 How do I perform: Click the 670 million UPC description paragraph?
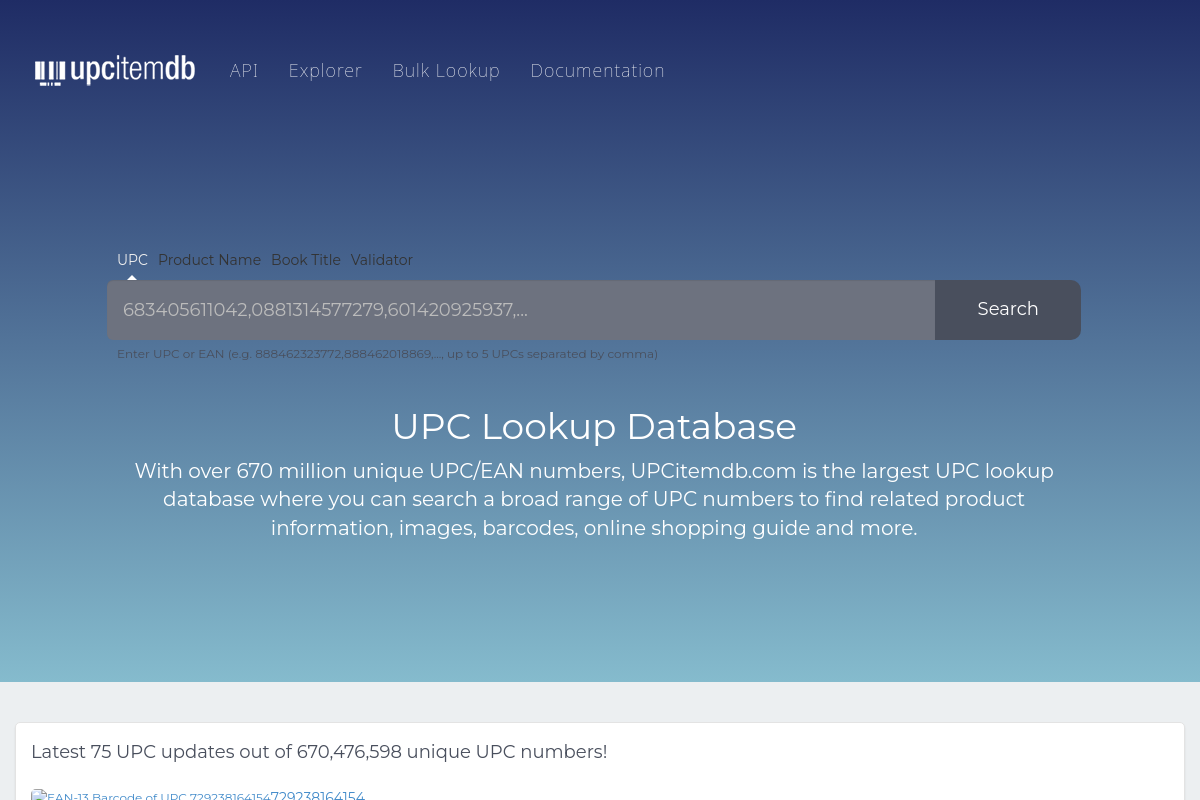[594, 499]
